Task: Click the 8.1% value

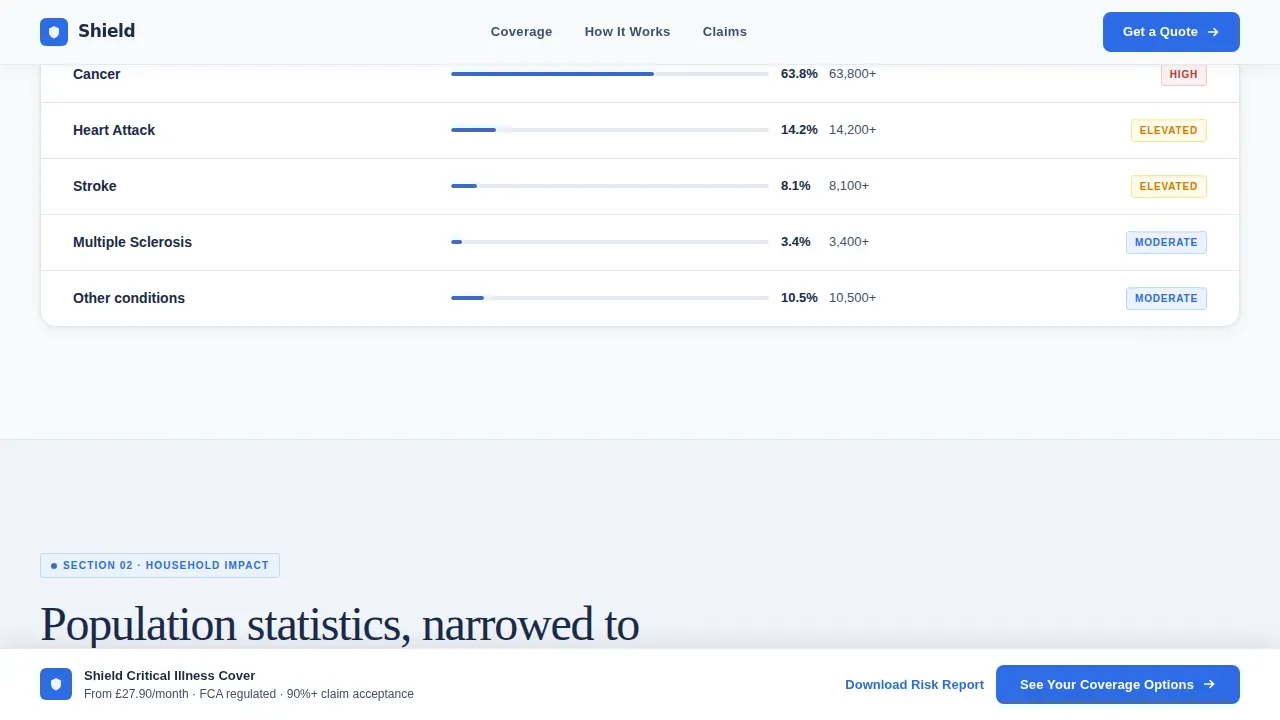Action: [x=796, y=186]
